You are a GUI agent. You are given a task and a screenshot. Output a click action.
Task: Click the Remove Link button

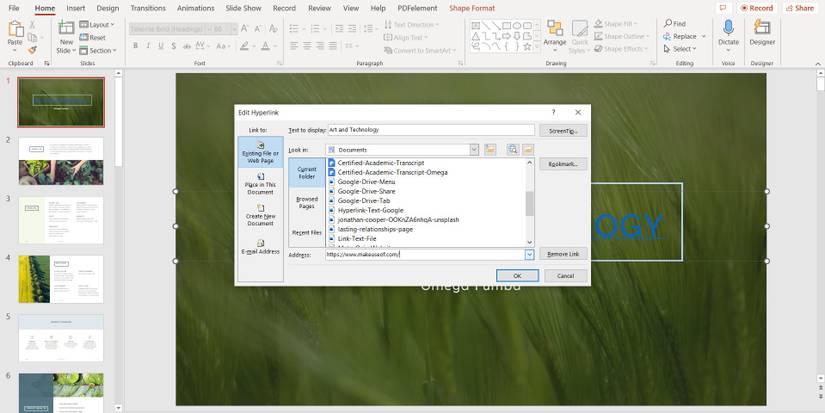tap(563, 254)
